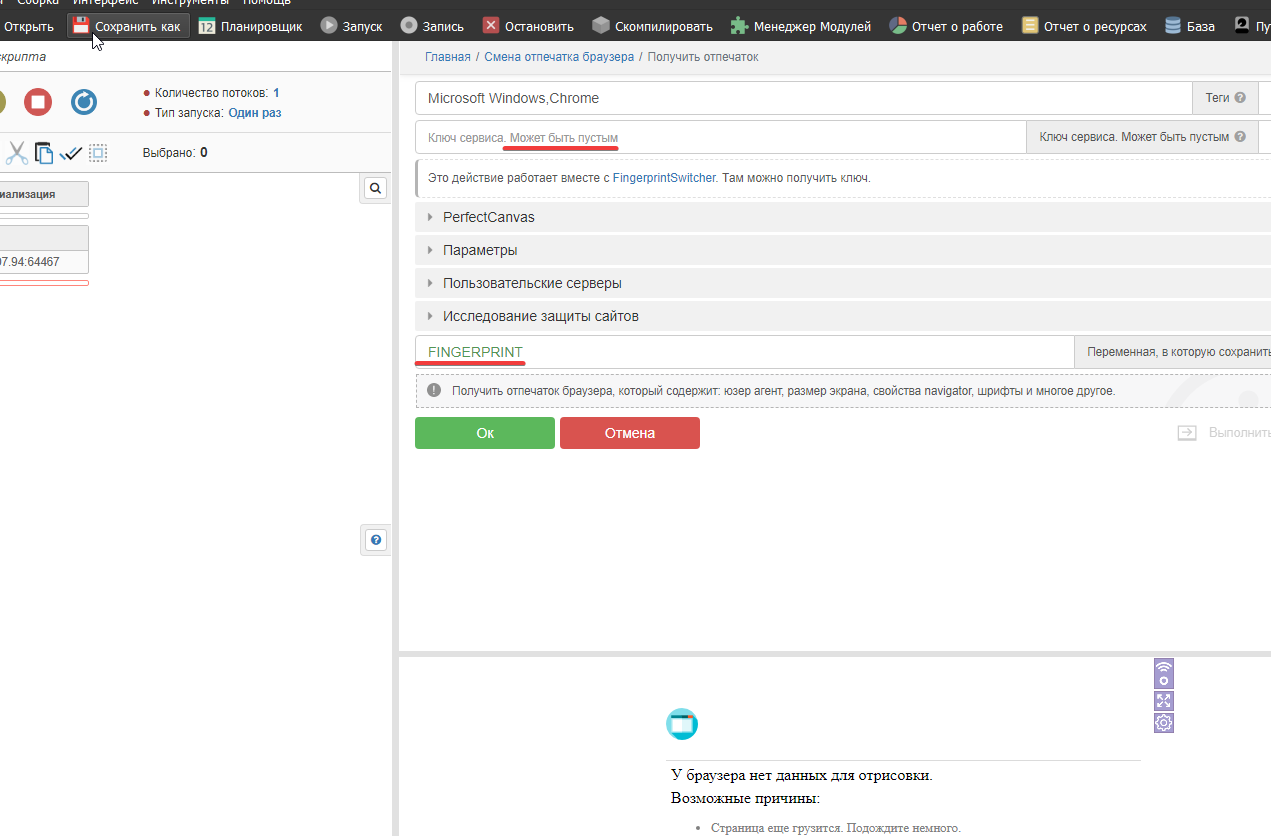Open the FingerprintSwitcher link
The width and height of the screenshot is (1271, 836).
[x=664, y=178]
